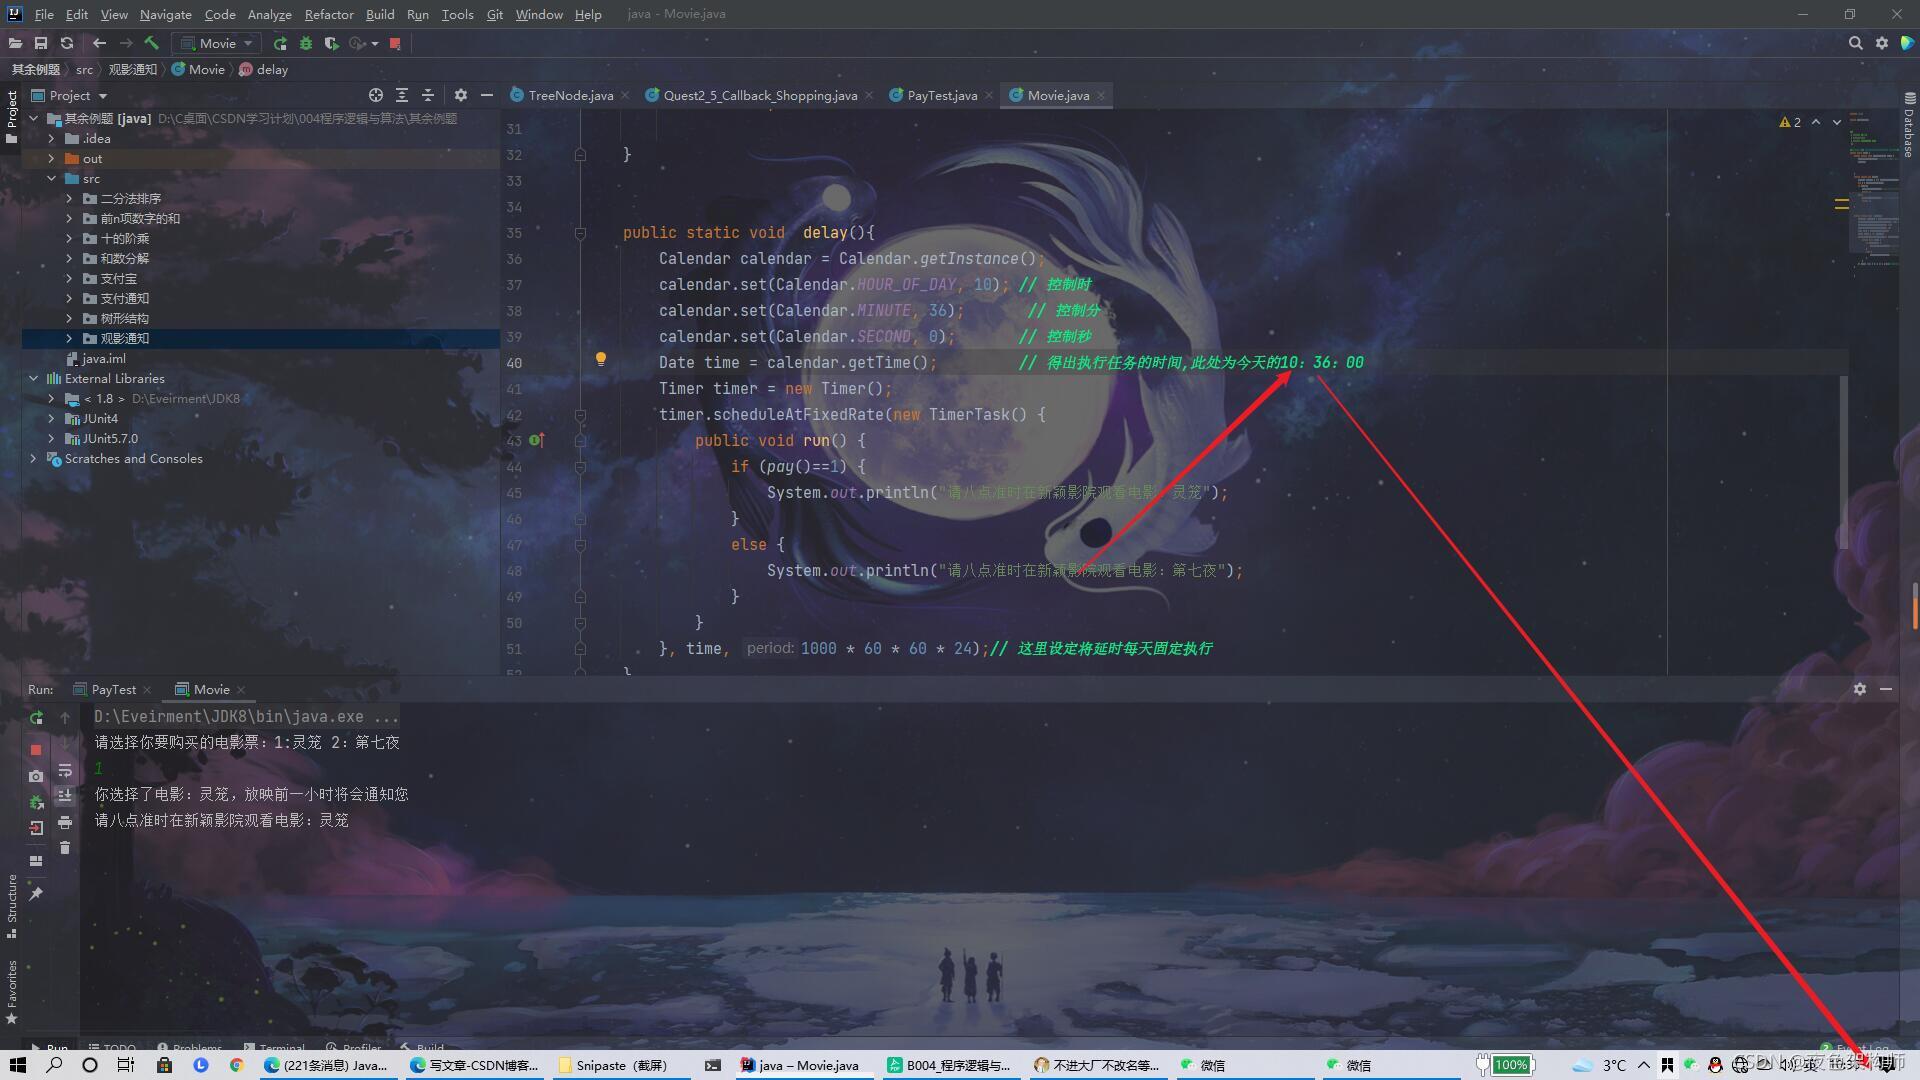
Task: Toggle the Database tool window side tab
Action: coord(1909,125)
